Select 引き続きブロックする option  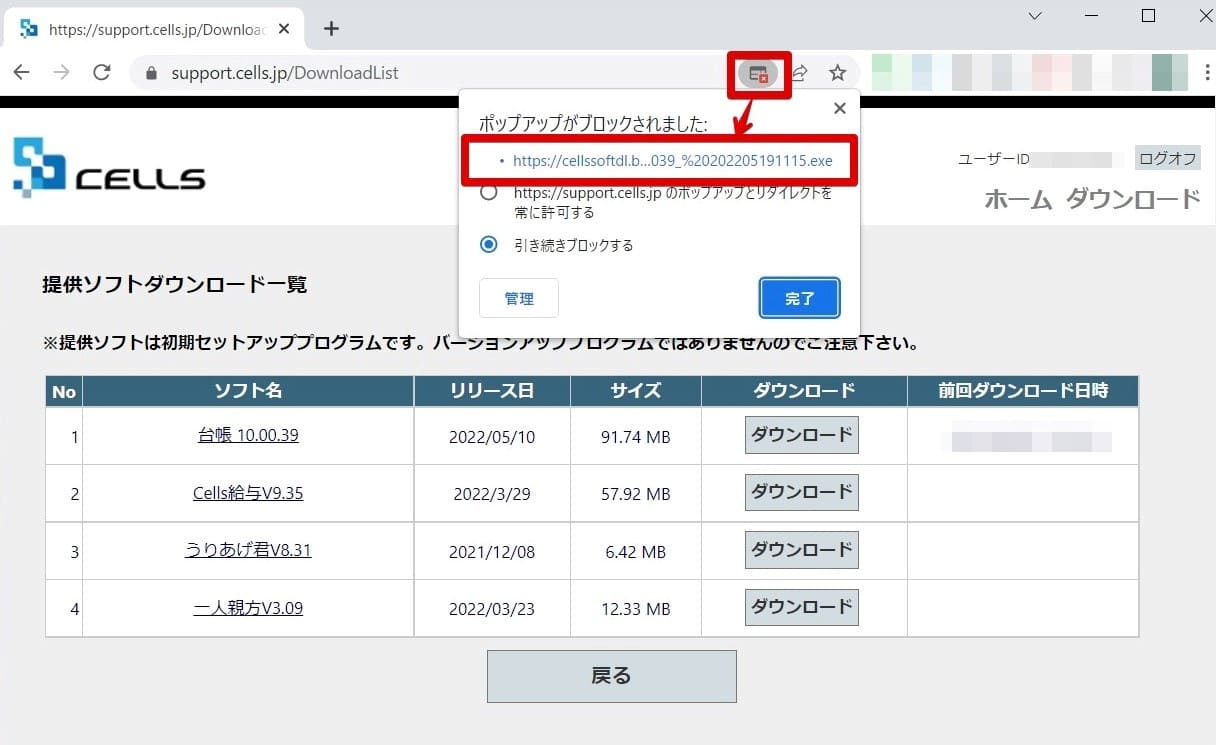click(489, 245)
